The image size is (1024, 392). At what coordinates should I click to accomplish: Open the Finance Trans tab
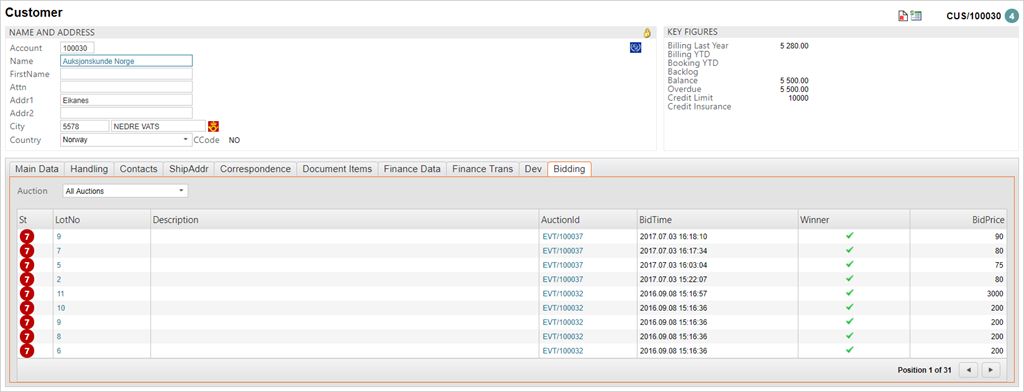(483, 169)
